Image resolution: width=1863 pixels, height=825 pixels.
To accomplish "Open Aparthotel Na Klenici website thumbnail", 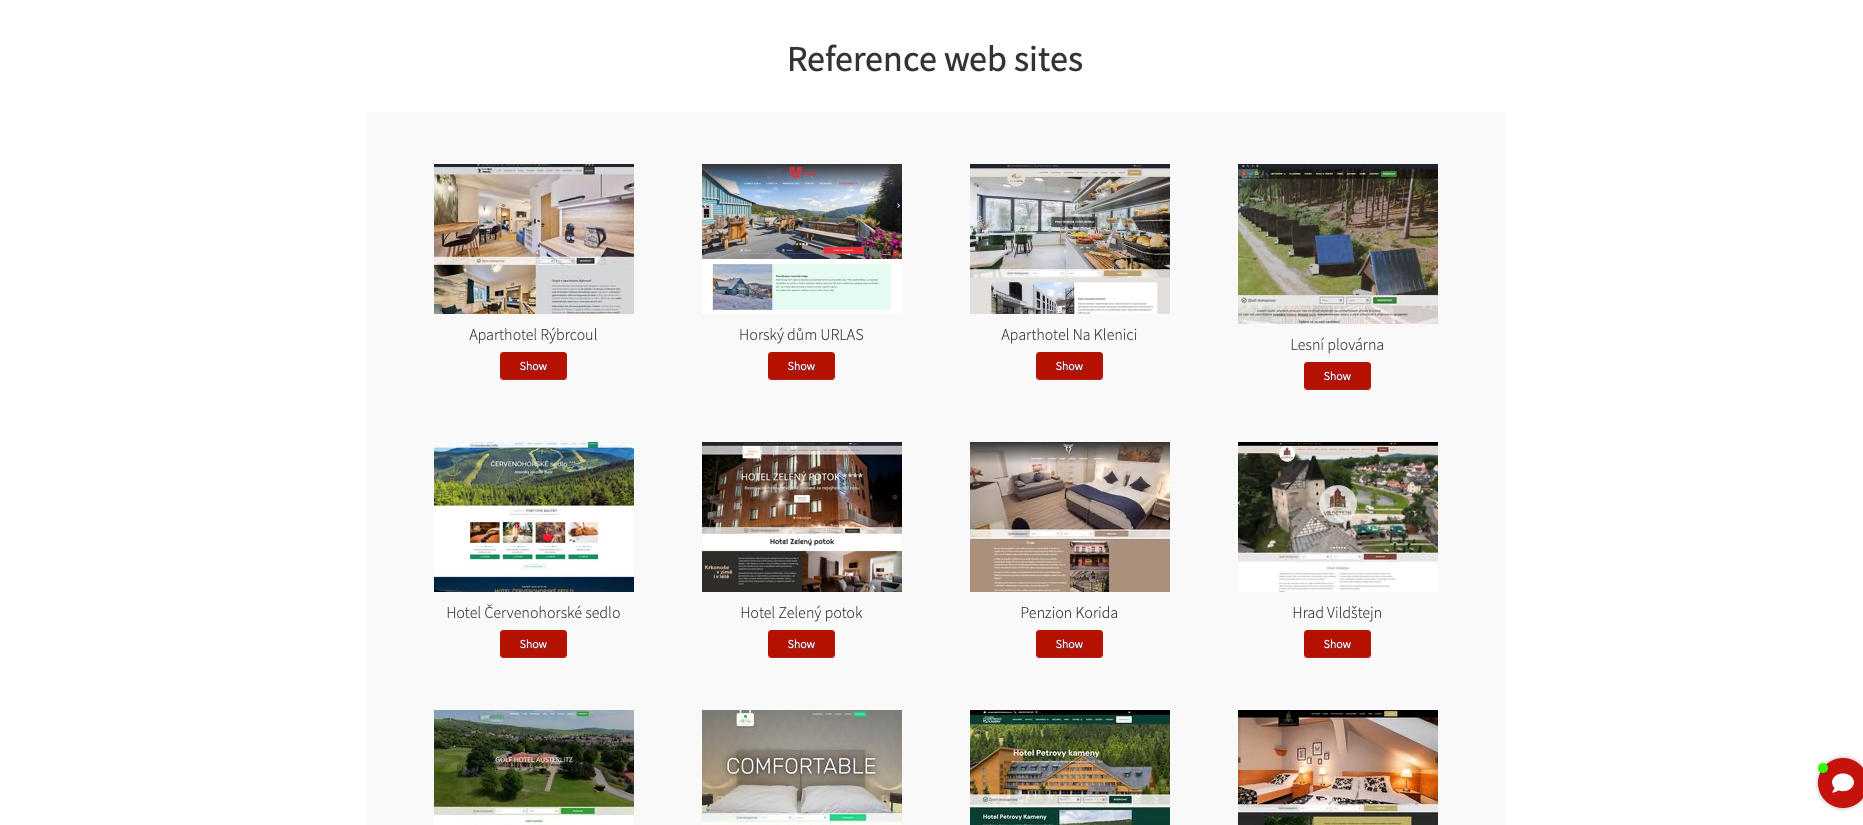I will tap(1070, 239).
